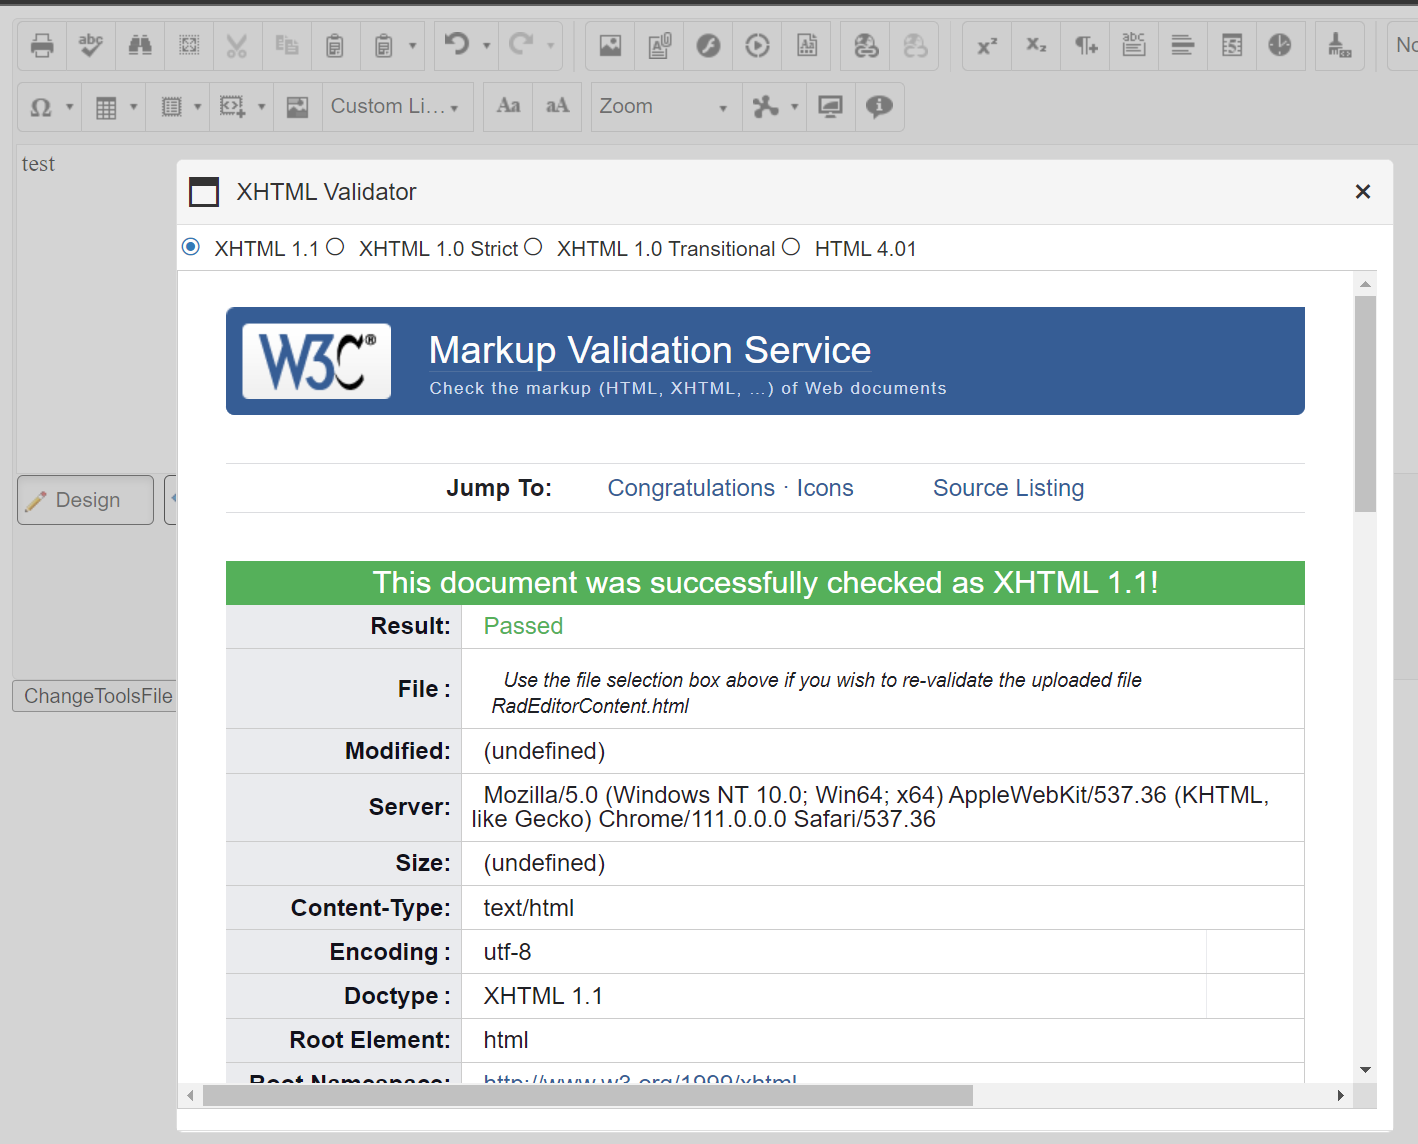Click the horizontal scrollbar right arrow
This screenshot has height=1144, width=1418.
tap(1340, 1095)
